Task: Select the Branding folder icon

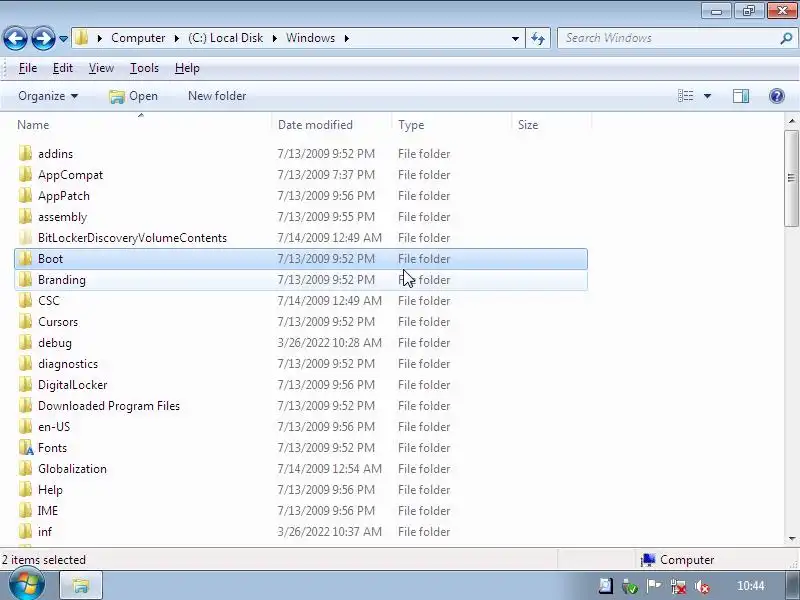Action: coord(25,280)
